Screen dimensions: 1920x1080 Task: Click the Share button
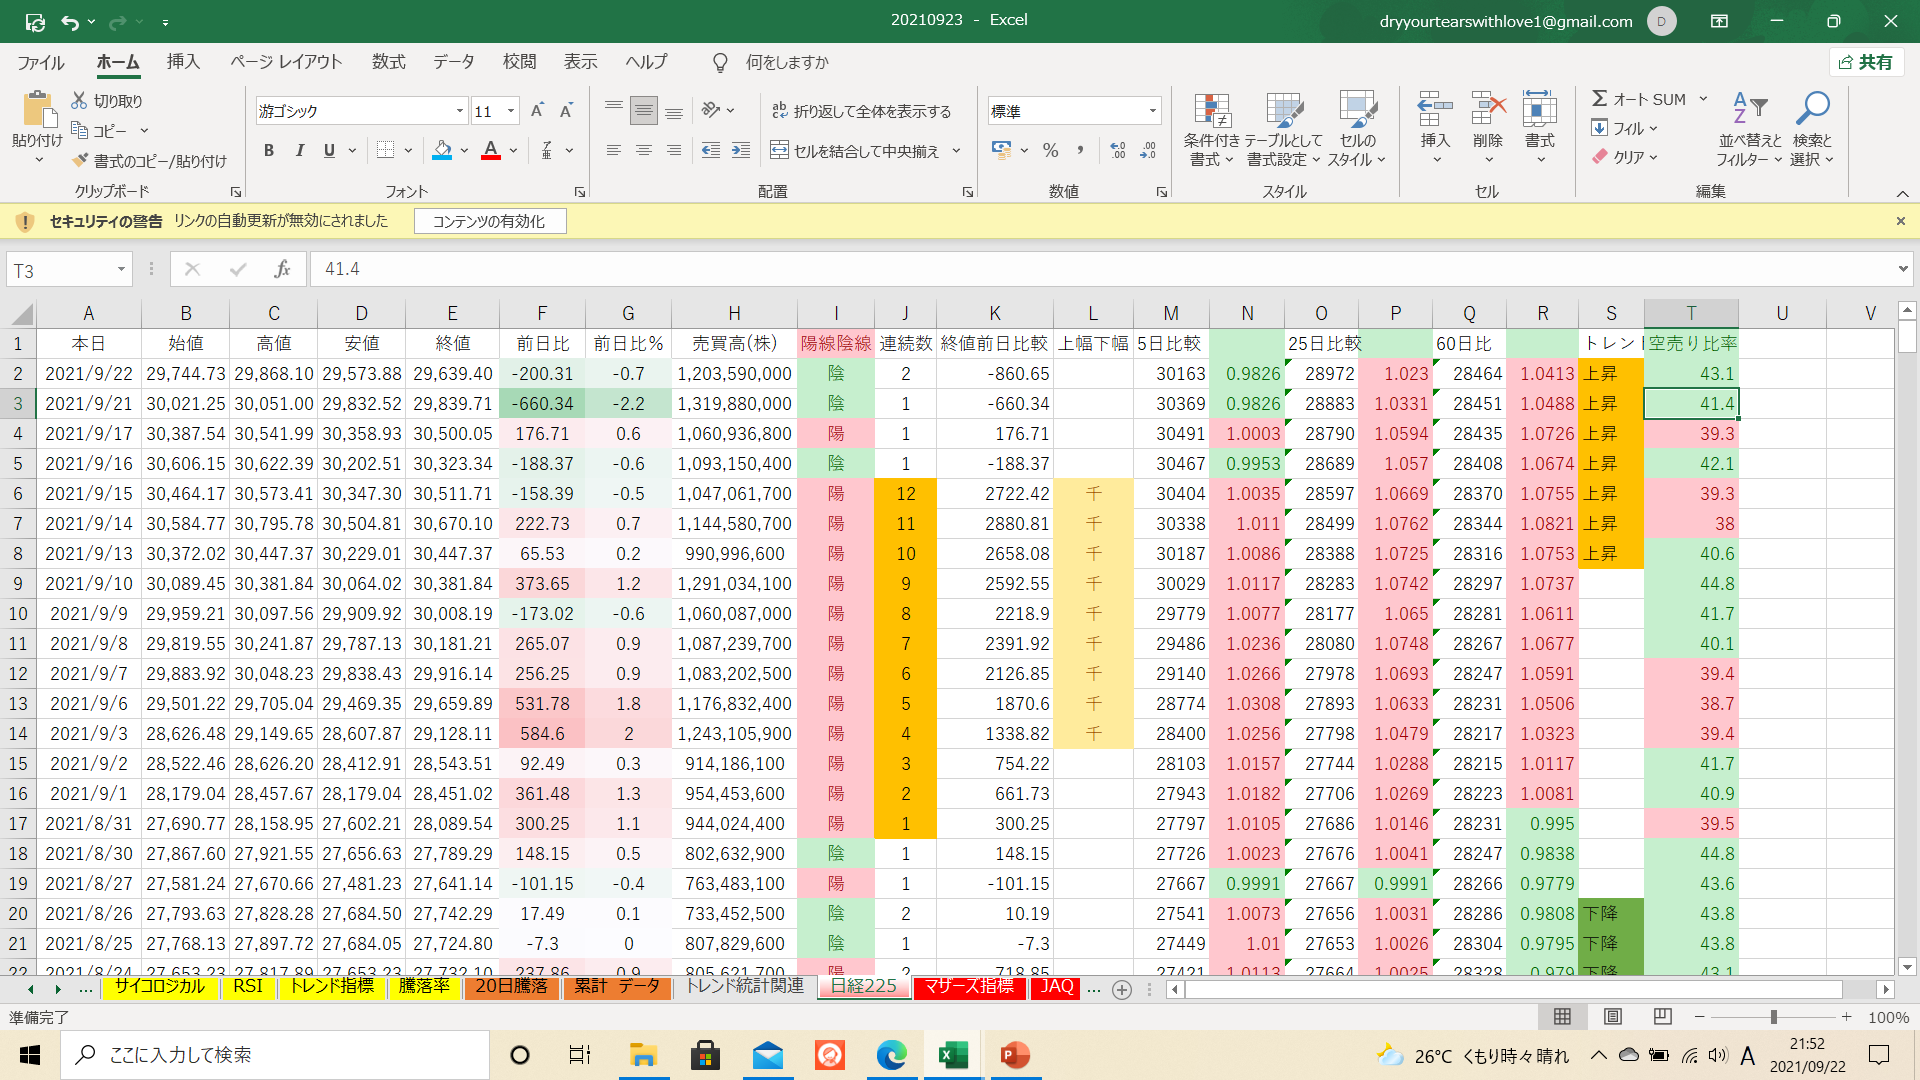pos(1866,62)
